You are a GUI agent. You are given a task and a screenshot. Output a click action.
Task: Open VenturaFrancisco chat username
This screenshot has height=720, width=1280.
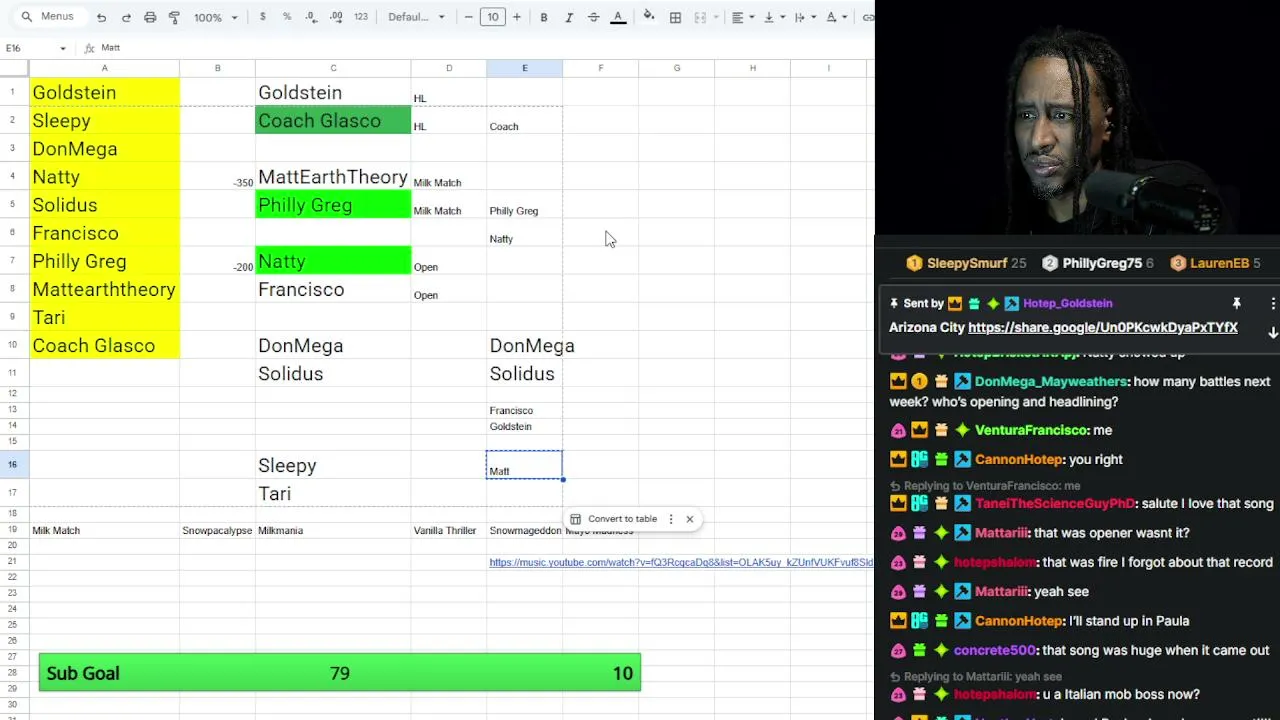pyautogui.click(x=1030, y=430)
